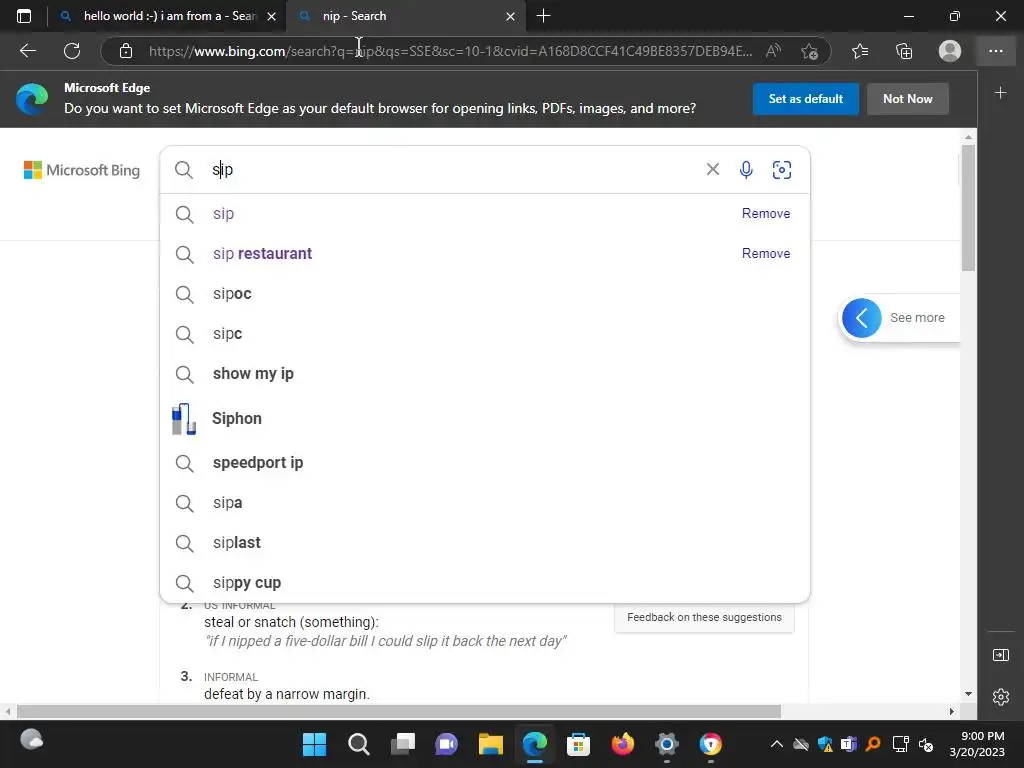The width and height of the screenshot is (1024, 768).
Task: Close the 'hello world' tab
Action: 272,16
